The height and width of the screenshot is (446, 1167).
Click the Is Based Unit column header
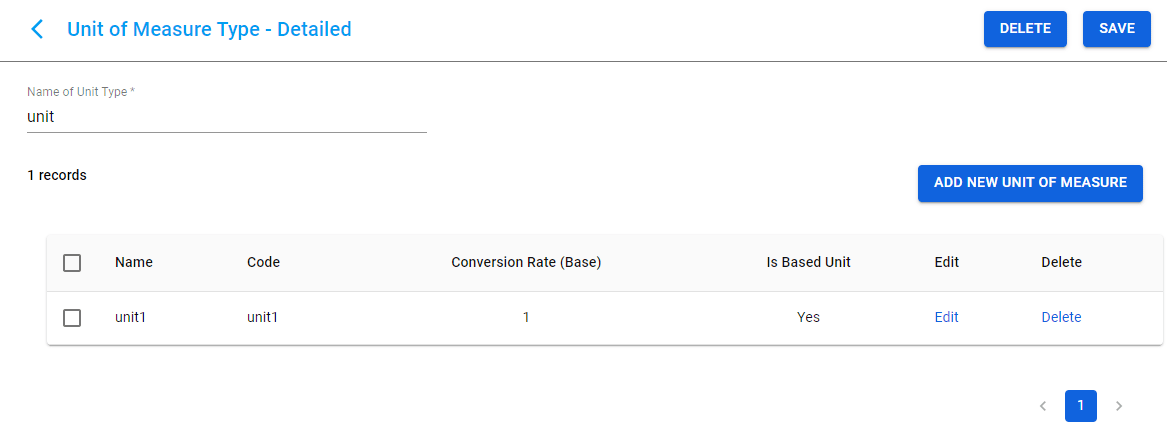(808, 262)
